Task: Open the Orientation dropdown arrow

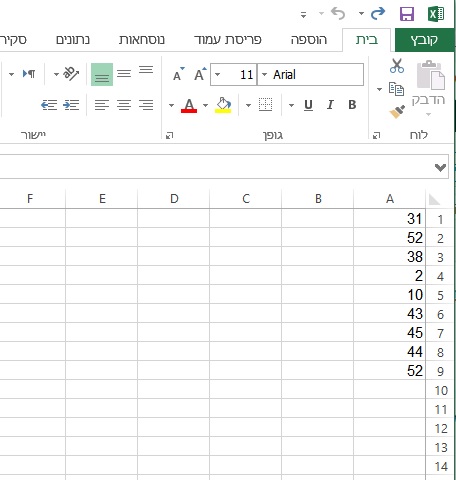Action: coord(56,74)
